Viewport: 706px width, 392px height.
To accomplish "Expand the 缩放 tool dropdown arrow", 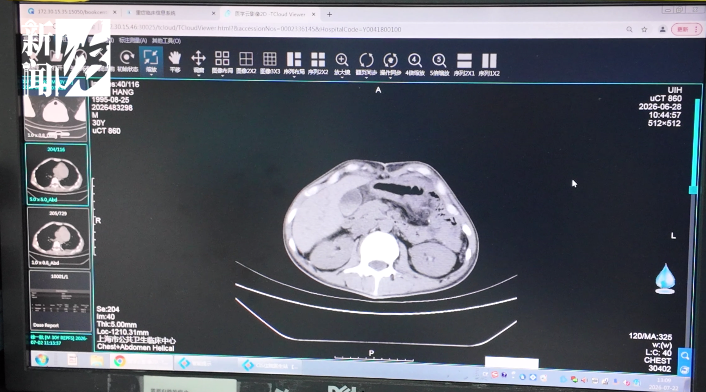I will click(x=151, y=75).
